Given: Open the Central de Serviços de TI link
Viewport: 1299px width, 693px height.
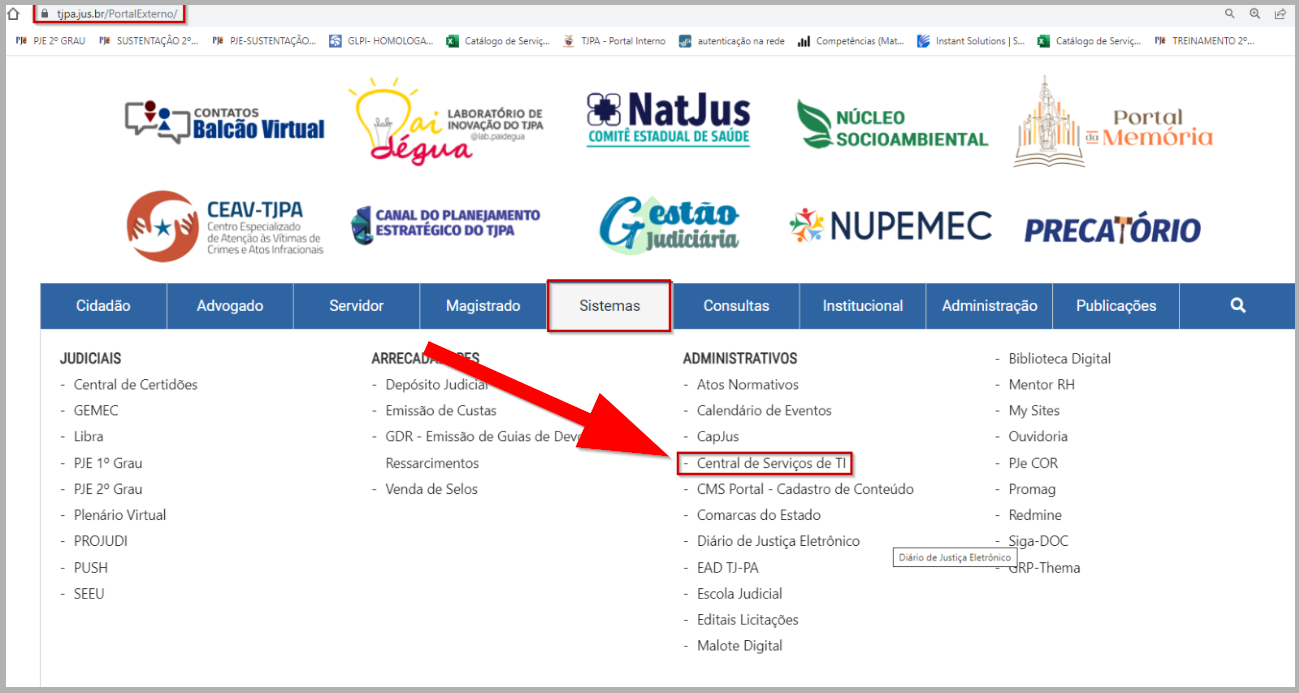Looking at the screenshot, I should (x=771, y=463).
